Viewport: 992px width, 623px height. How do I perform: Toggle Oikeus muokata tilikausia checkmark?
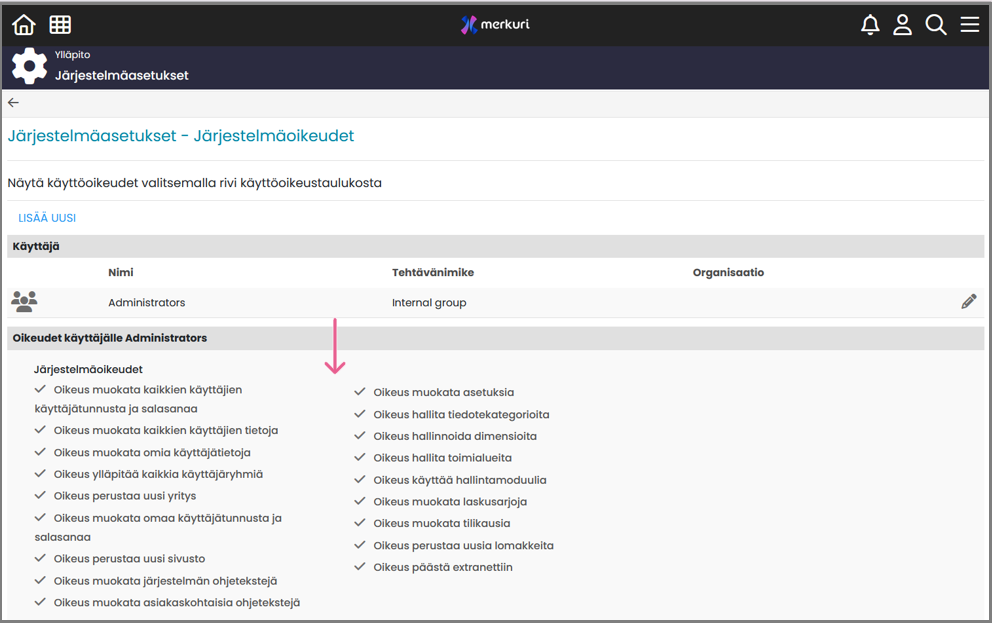tap(360, 523)
